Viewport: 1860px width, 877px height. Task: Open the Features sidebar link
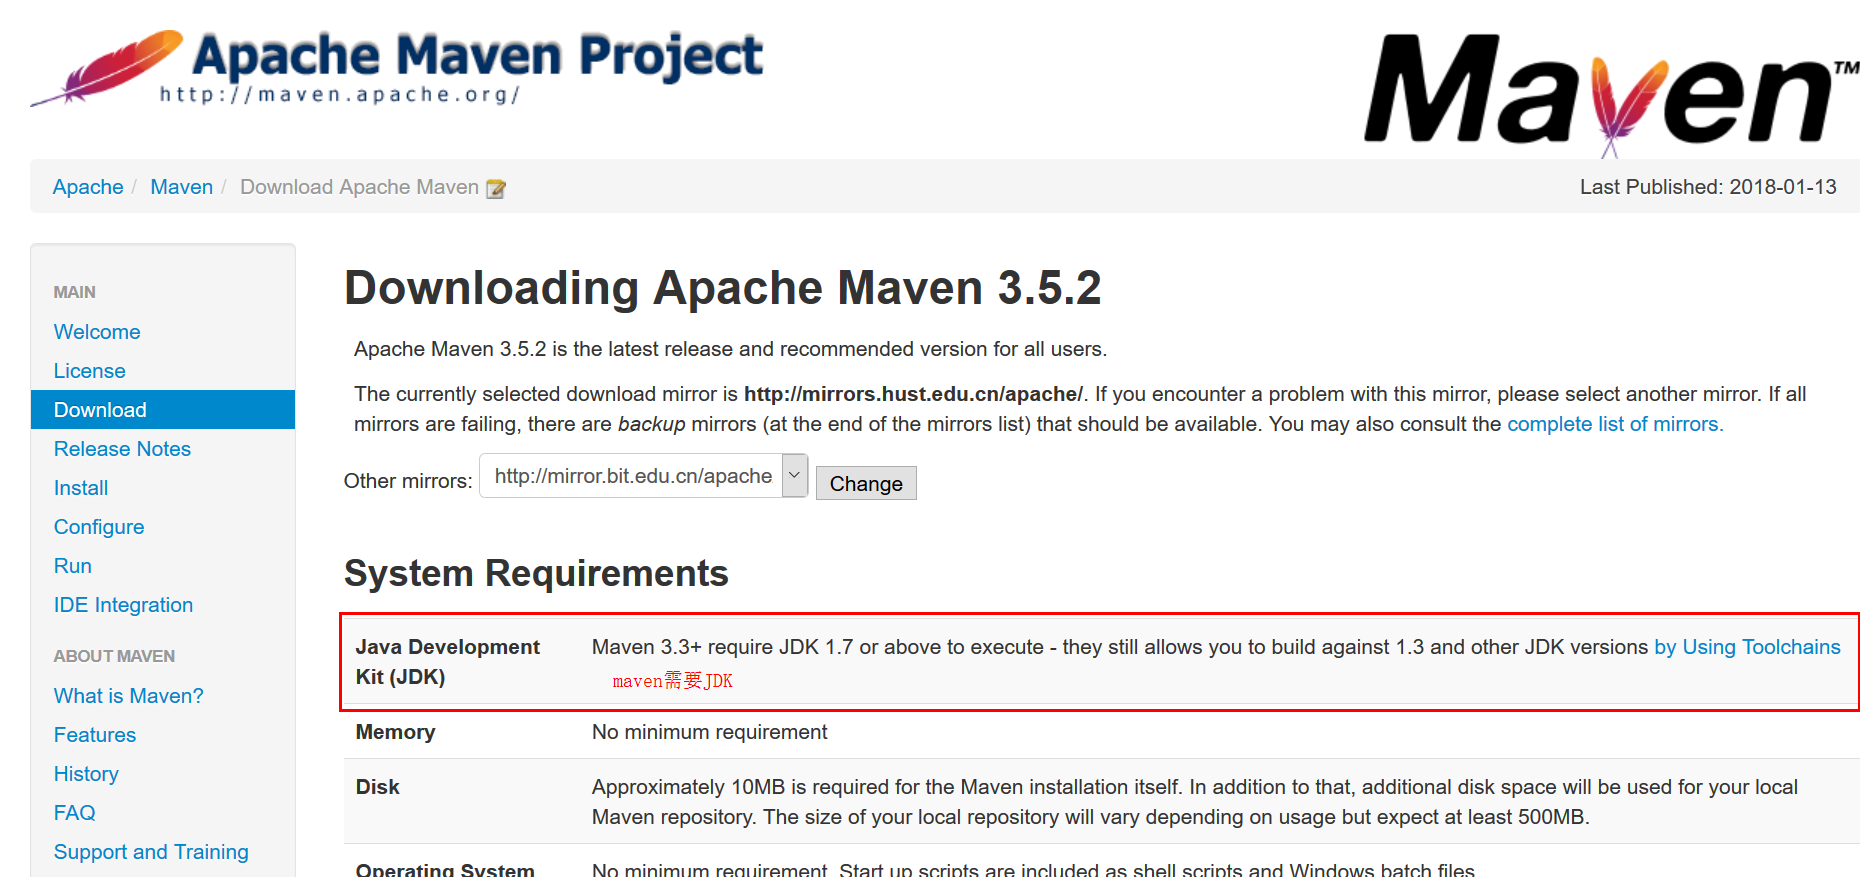point(95,735)
